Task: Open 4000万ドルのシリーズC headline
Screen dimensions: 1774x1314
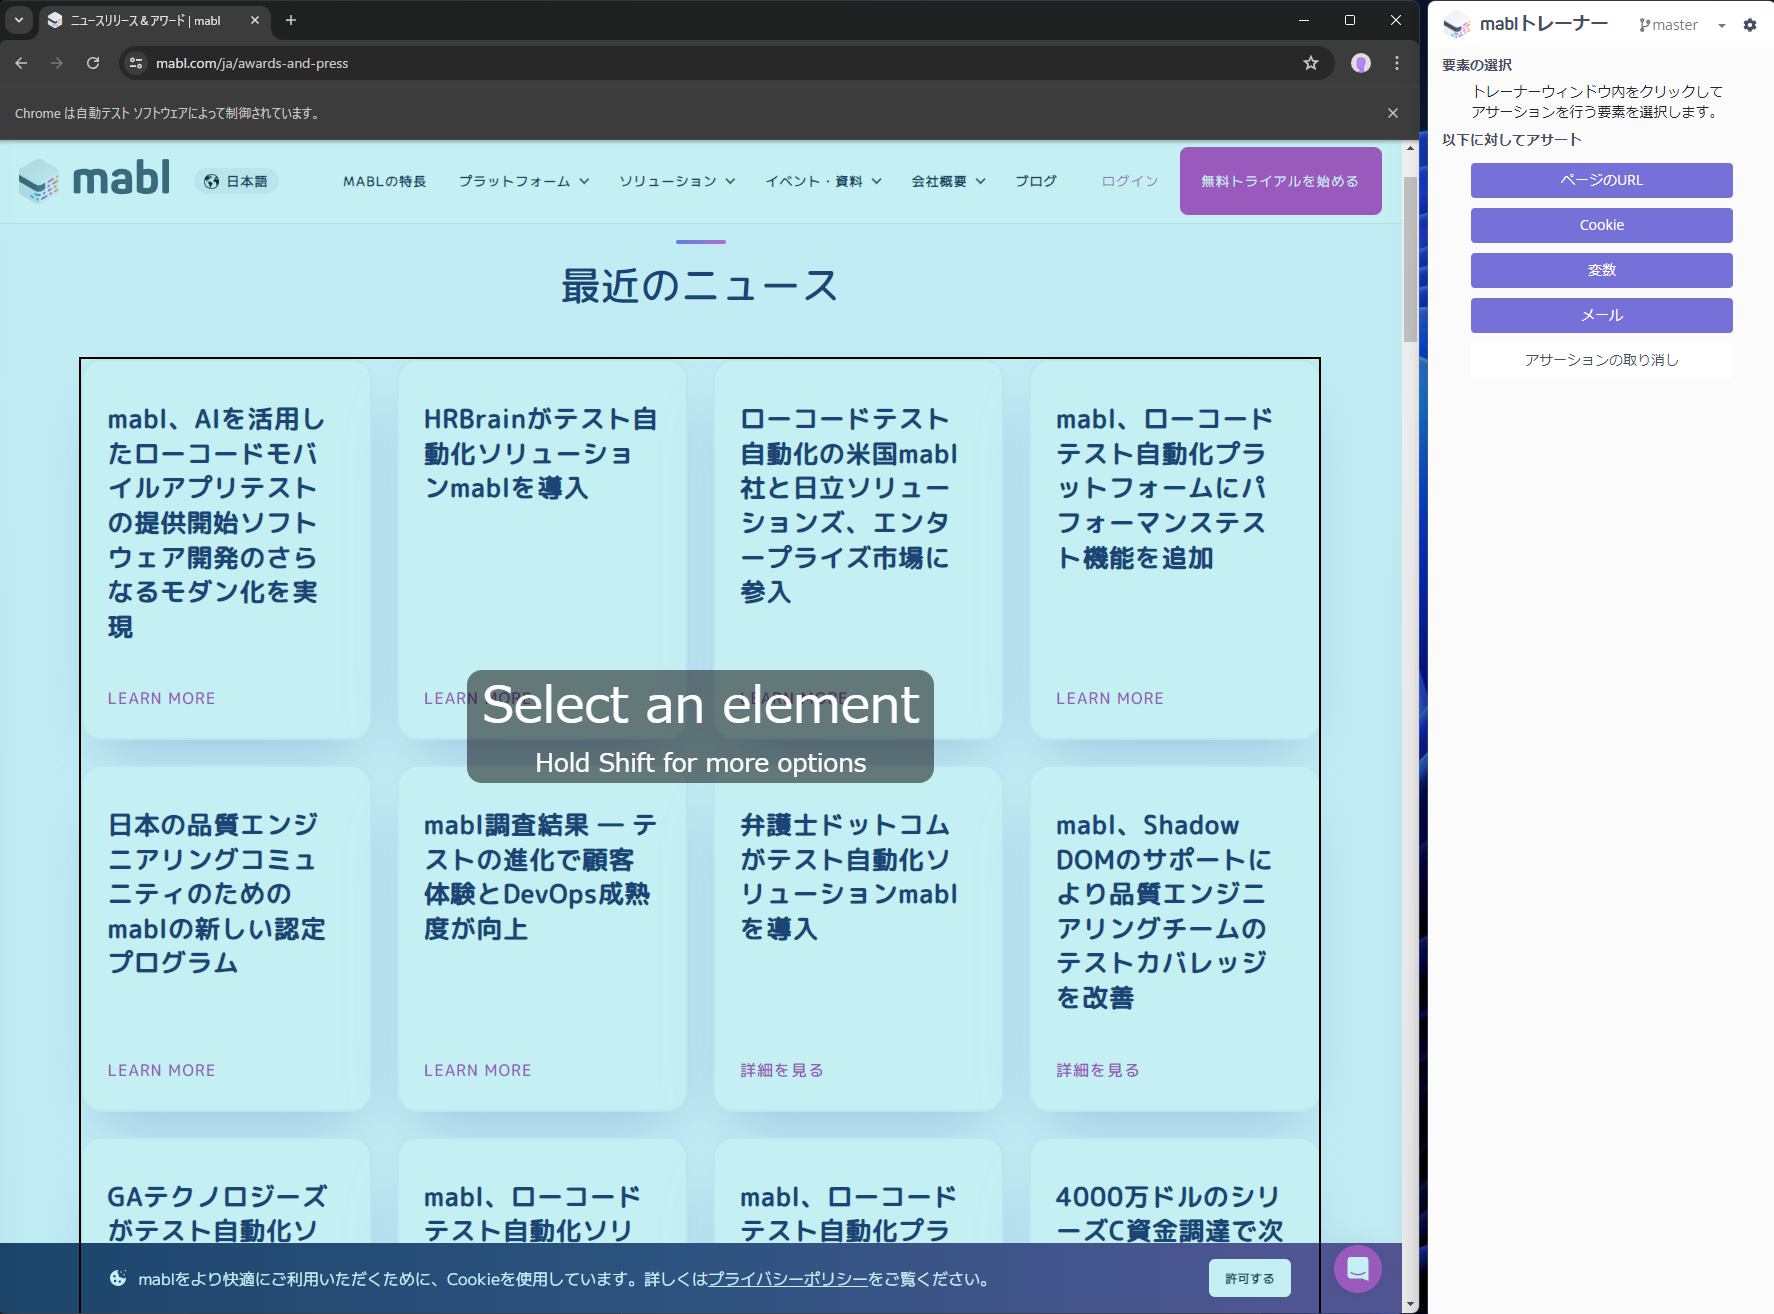Action: [1169, 1213]
